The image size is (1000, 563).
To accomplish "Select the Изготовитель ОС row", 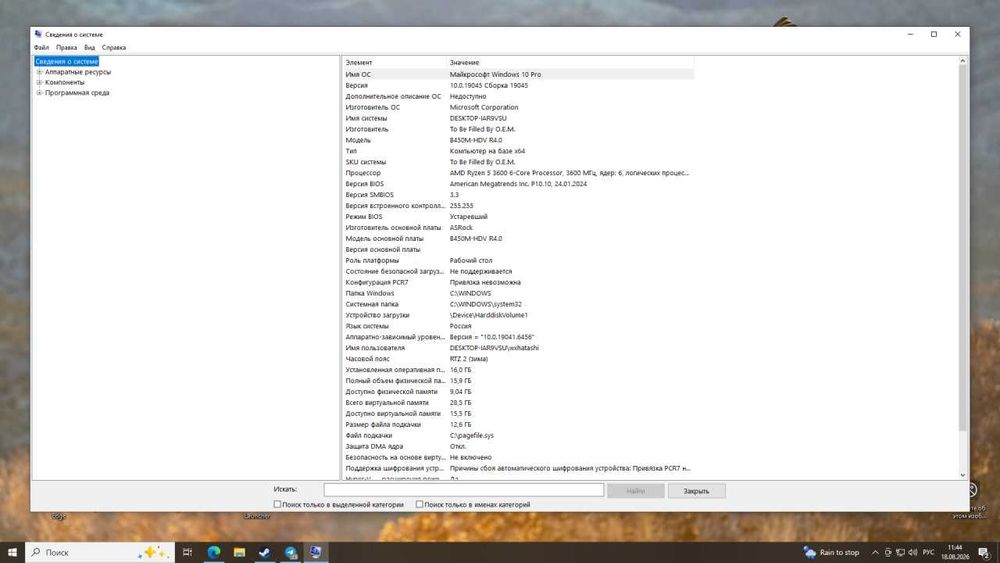I will point(518,107).
